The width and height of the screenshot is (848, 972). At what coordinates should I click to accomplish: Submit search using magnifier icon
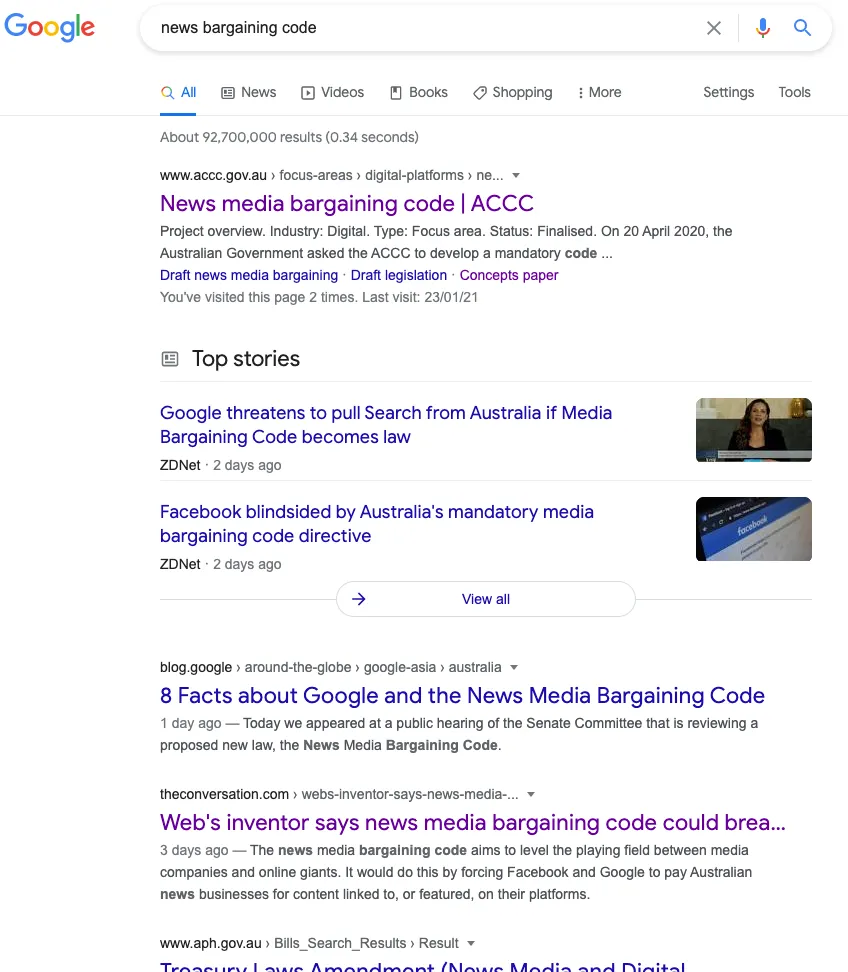pyautogui.click(x=802, y=27)
